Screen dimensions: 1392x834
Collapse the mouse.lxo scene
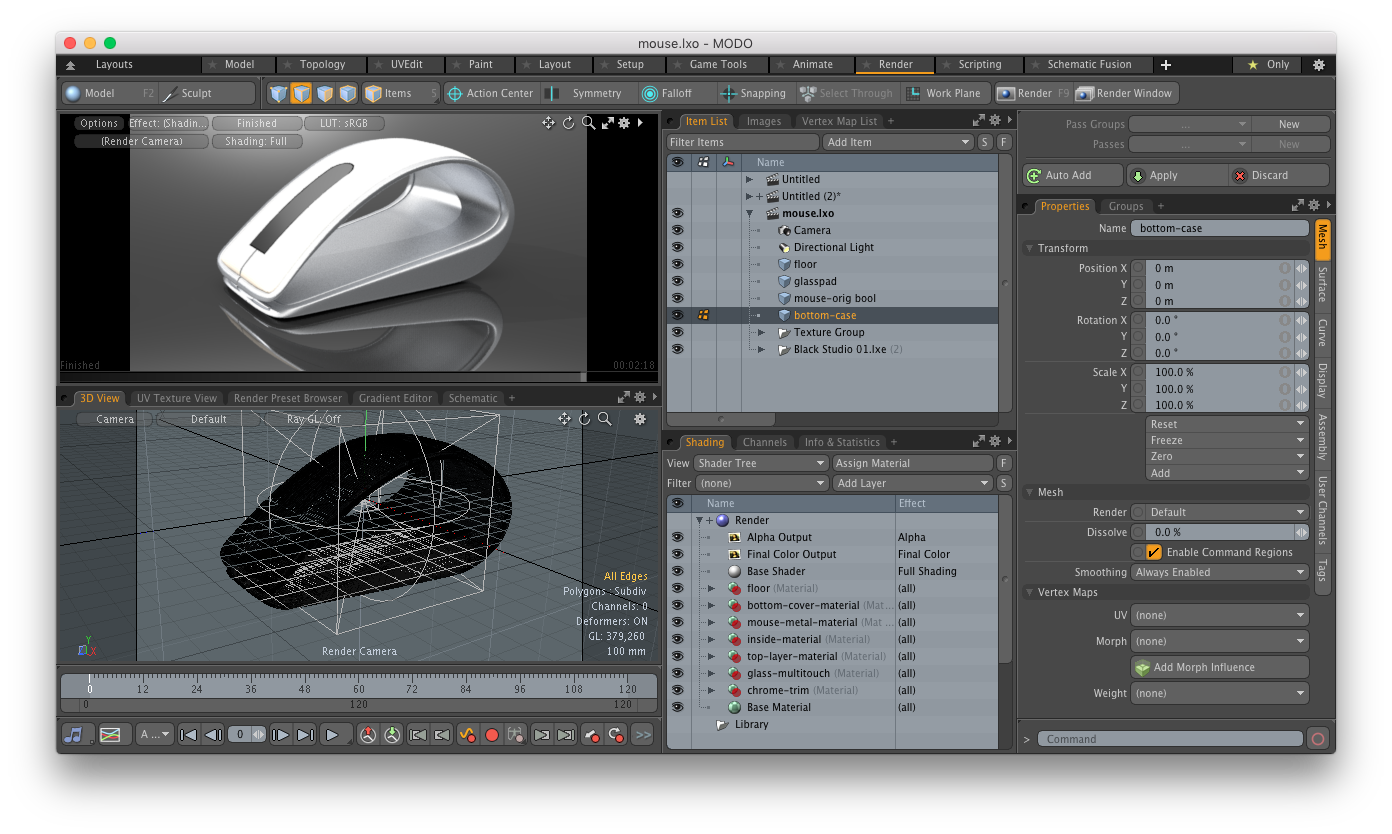pyautogui.click(x=749, y=213)
